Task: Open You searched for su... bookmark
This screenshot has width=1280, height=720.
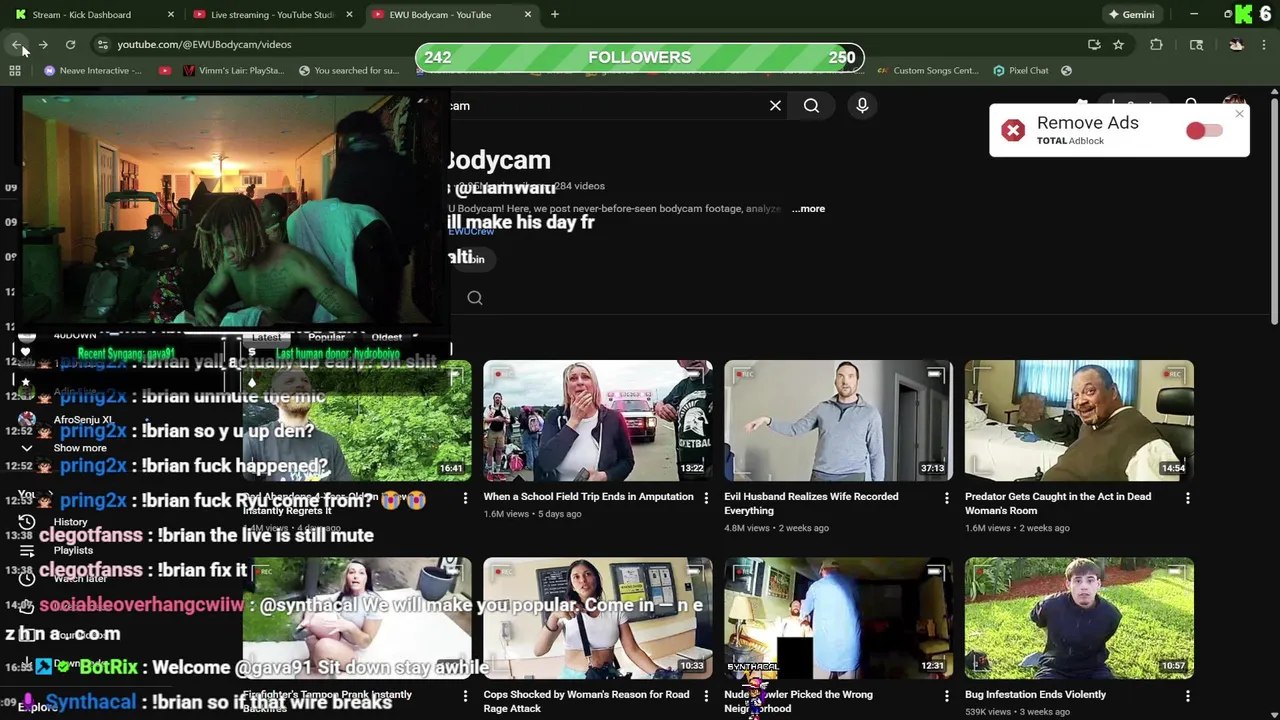Action: 349,70
